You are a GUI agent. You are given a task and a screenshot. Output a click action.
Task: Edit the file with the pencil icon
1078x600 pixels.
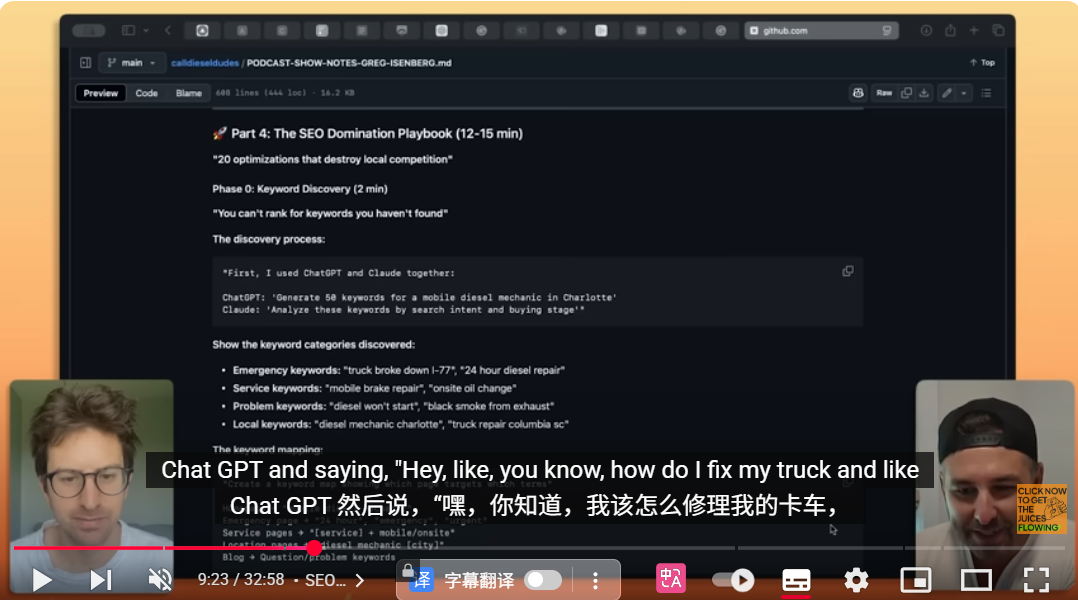(x=947, y=93)
